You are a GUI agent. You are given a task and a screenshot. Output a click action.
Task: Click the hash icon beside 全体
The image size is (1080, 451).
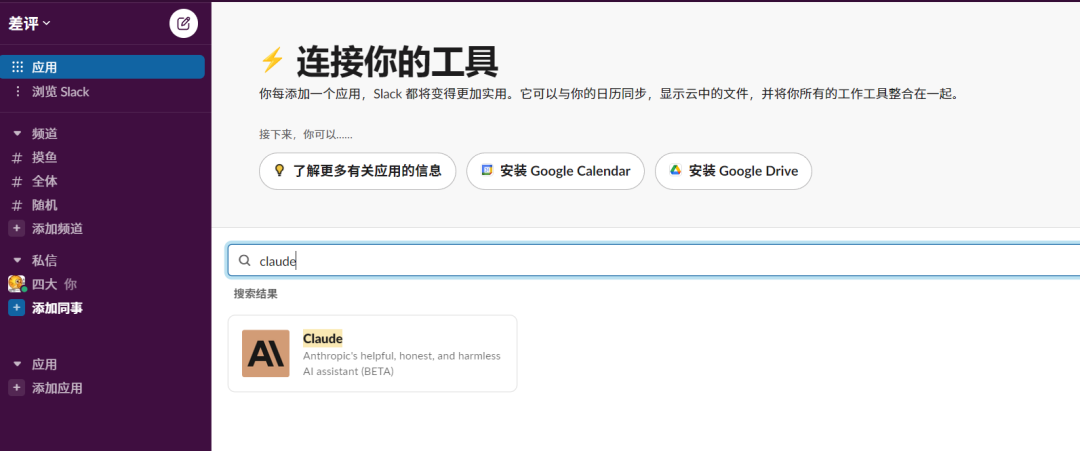click(17, 182)
